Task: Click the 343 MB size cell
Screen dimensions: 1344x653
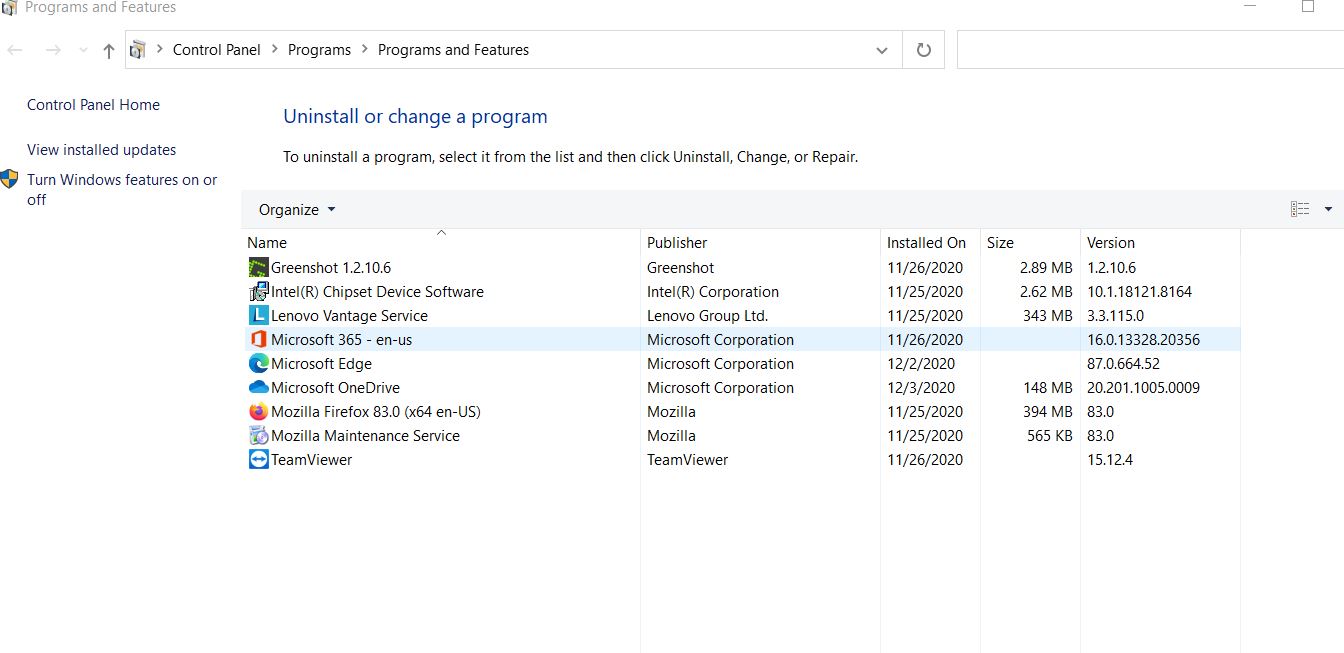Action: (1046, 316)
